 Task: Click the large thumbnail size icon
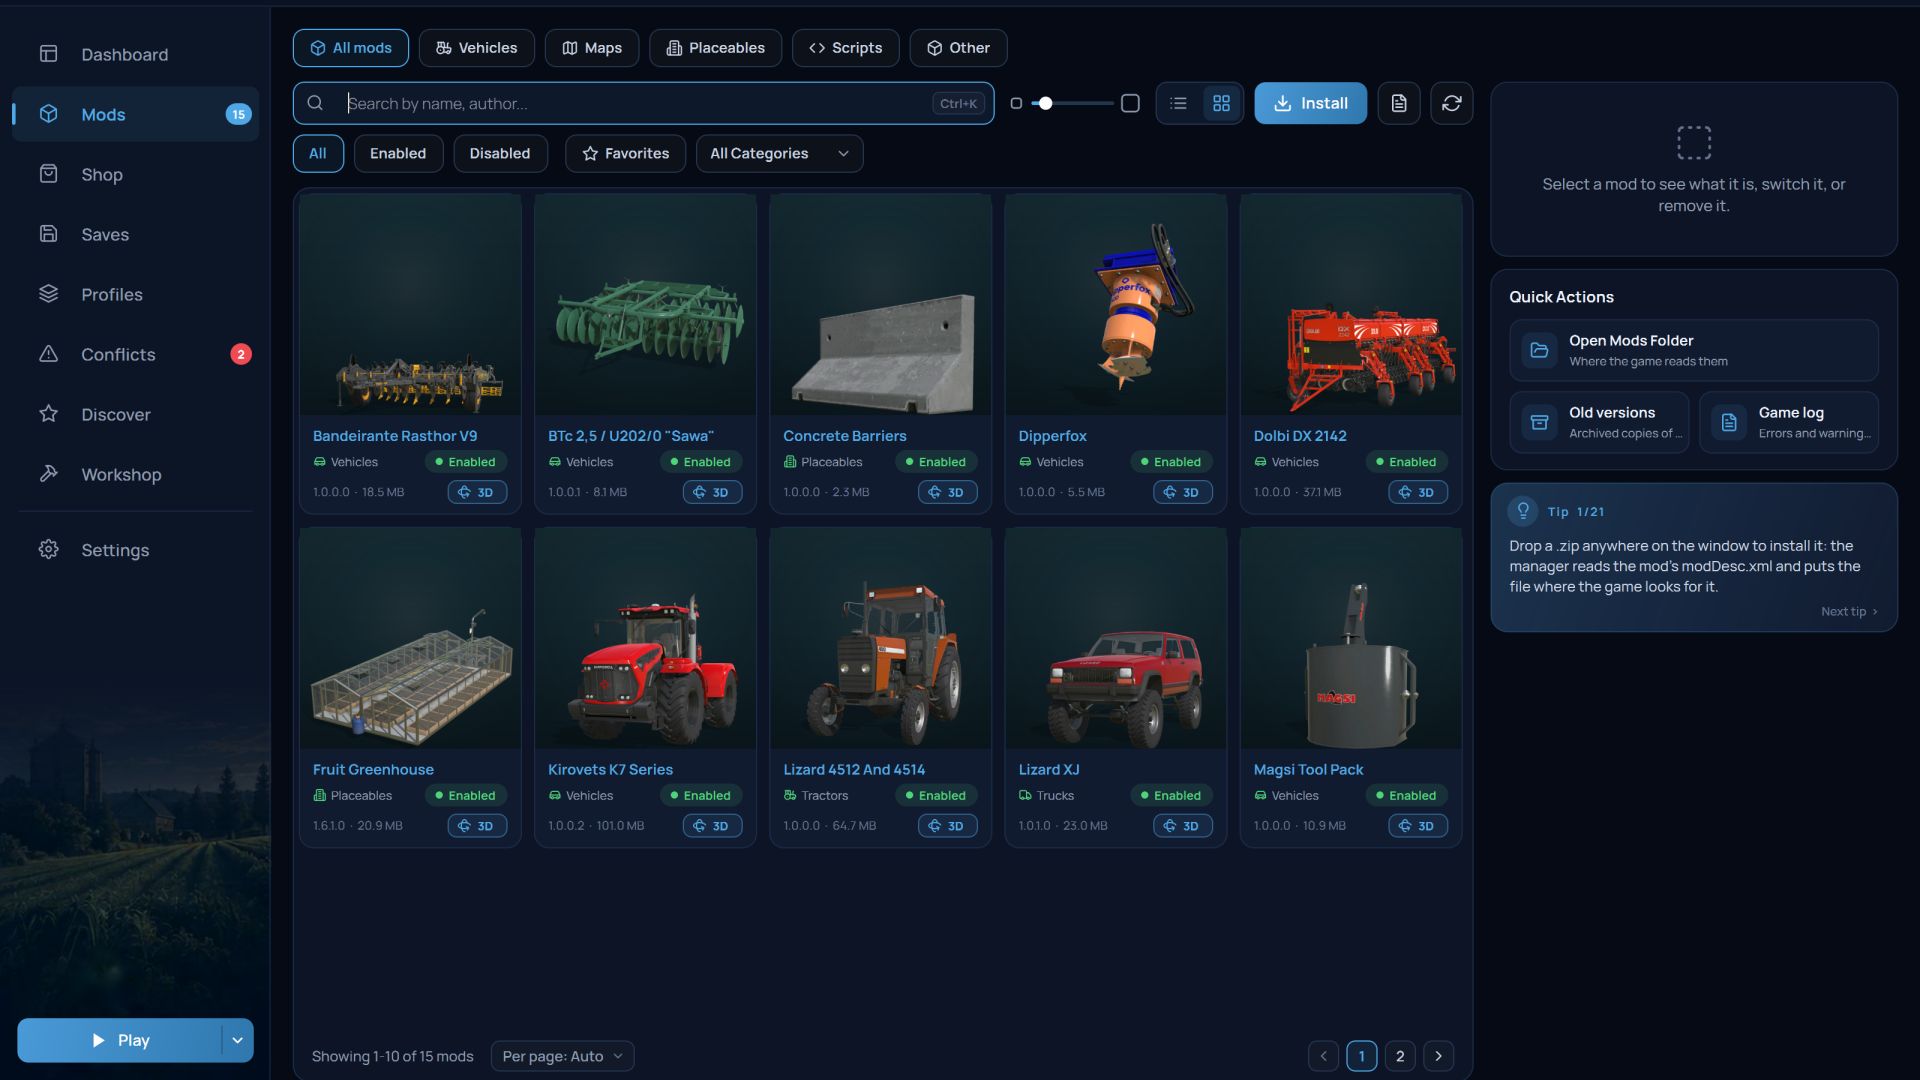pos(1130,103)
